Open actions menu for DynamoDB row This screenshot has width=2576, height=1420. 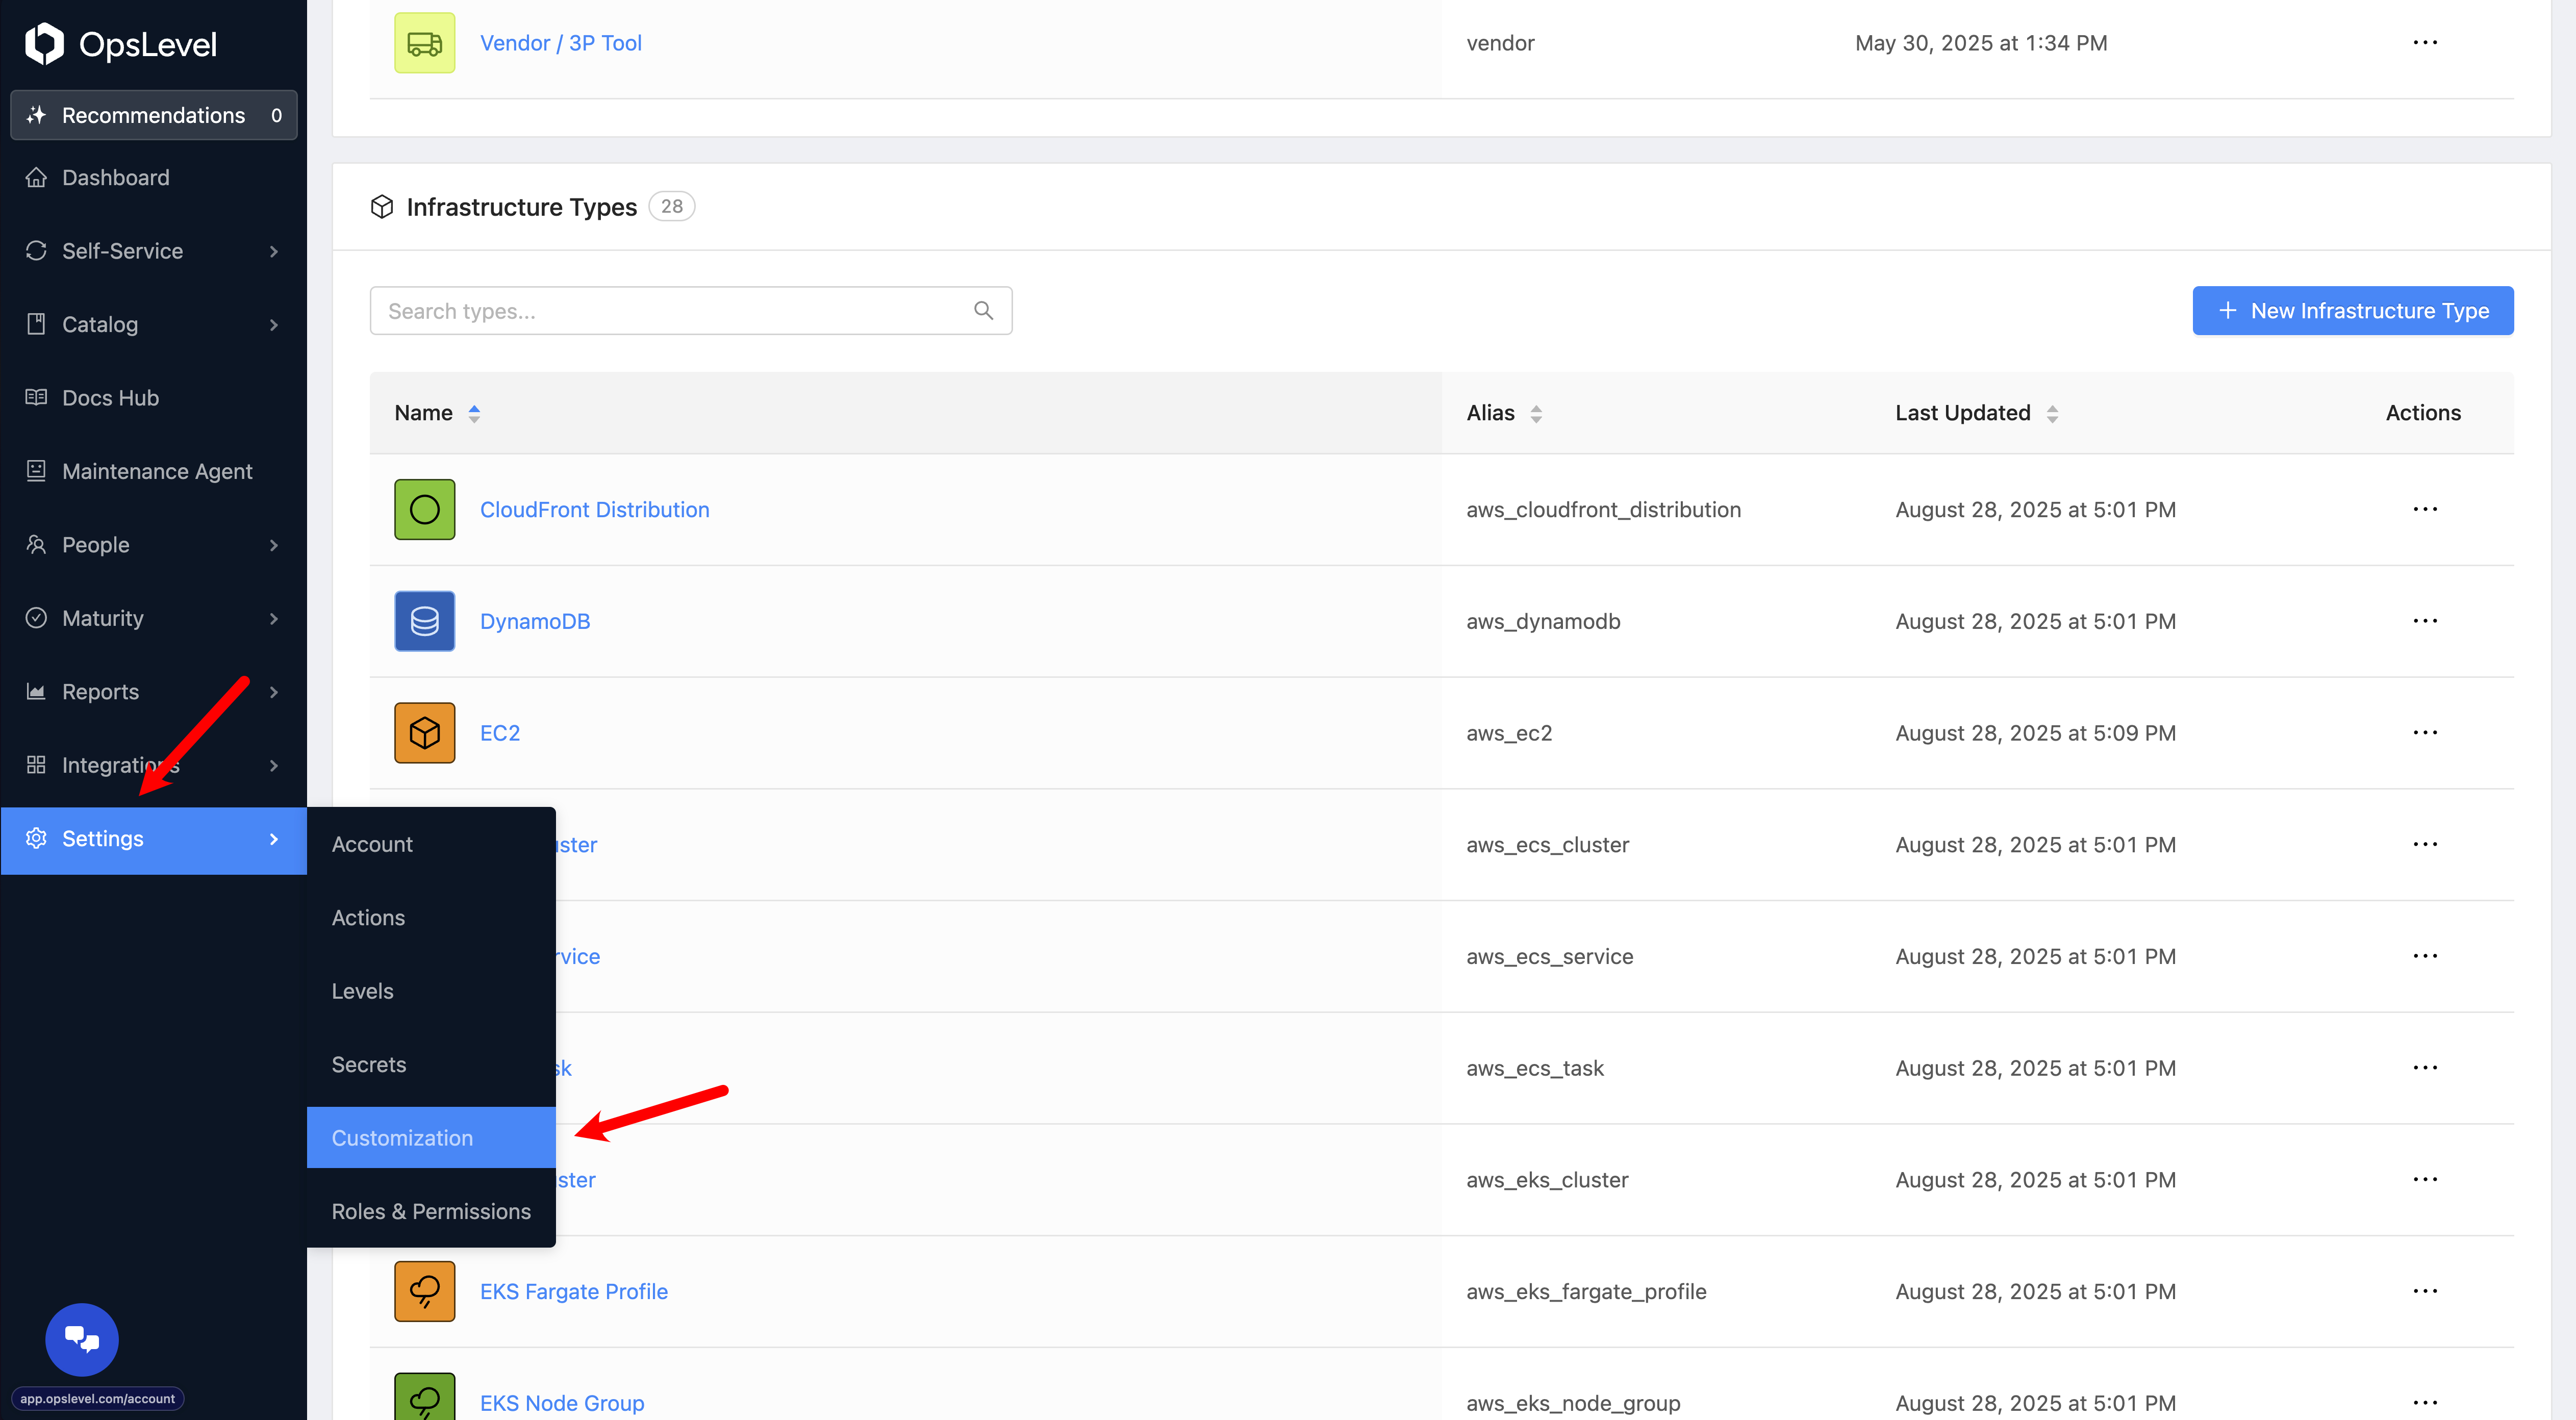click(2424, 621)
